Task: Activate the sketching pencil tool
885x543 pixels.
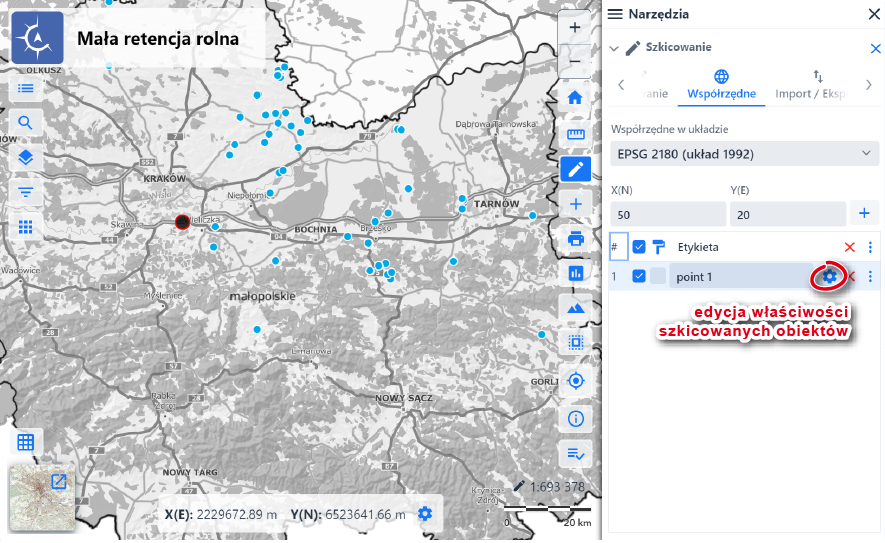Action: 575,169
